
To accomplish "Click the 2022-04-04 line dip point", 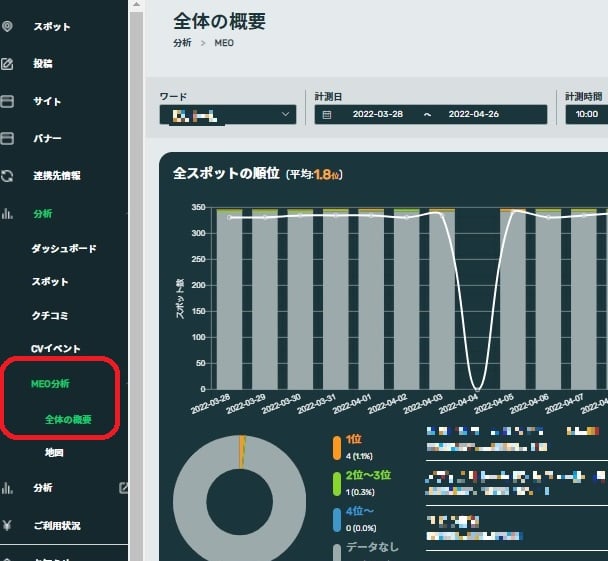I will click(477, 389).
